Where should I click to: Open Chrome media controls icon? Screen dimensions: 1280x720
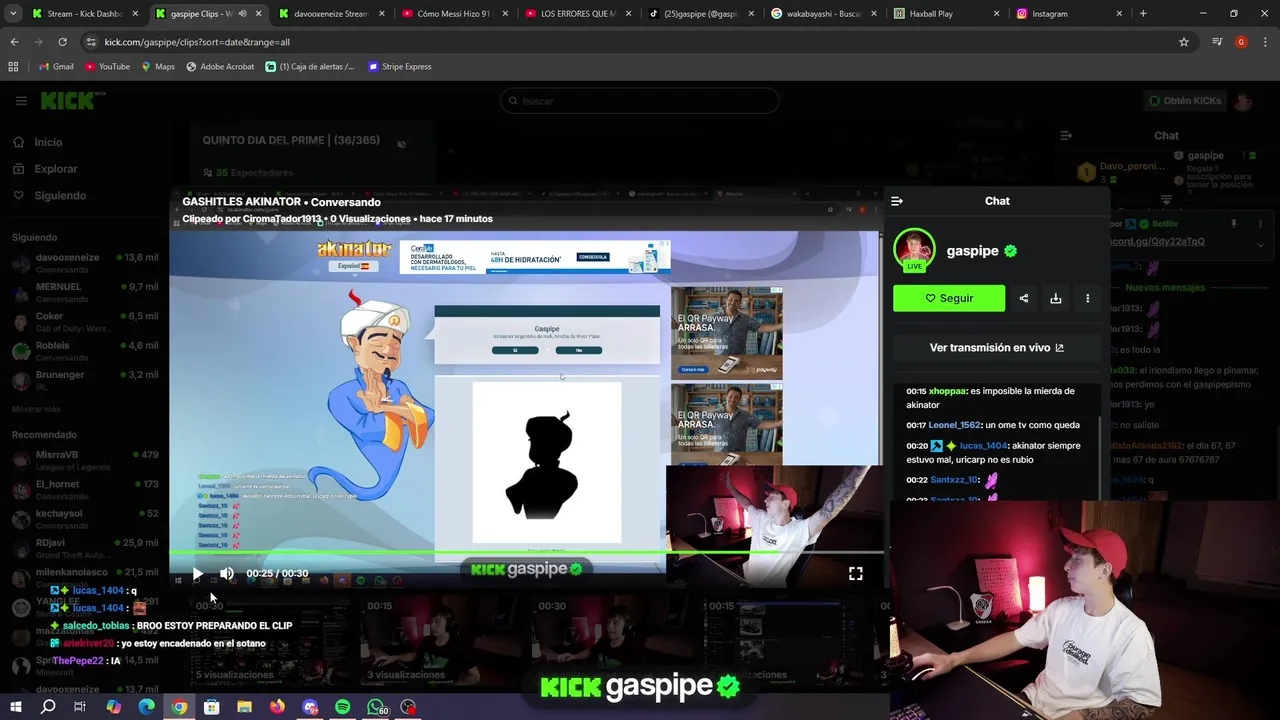click(1217, 42)
